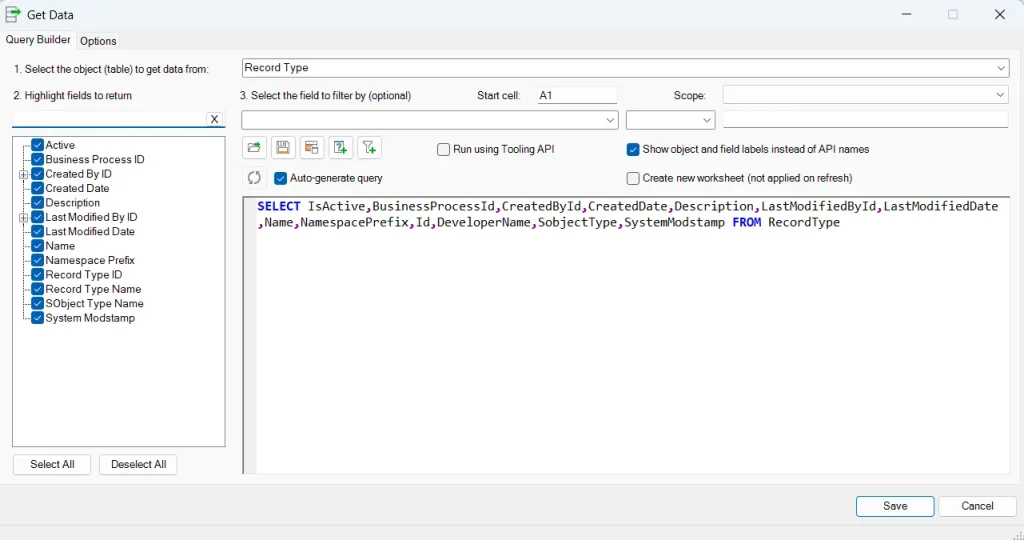Image resolution: width=1024 pixels, height=540 pixels.
Task: Click the refresh query circular arrows icon
Action: point(254,178)
